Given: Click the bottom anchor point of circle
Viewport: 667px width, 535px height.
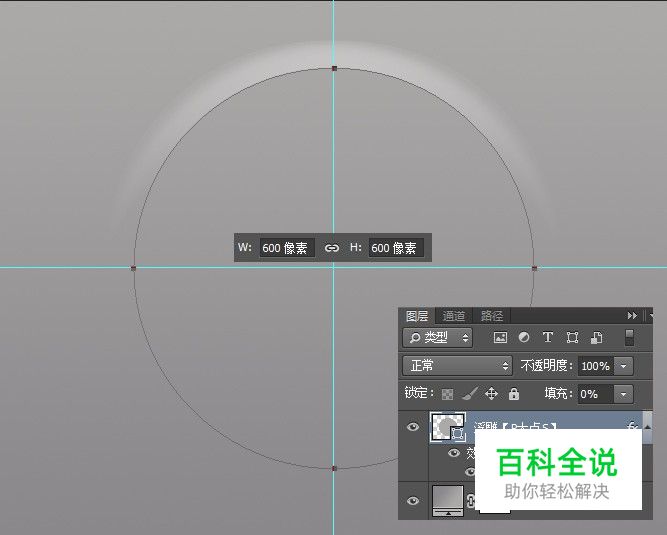Looking at the screenshot, I should [334, 469].
